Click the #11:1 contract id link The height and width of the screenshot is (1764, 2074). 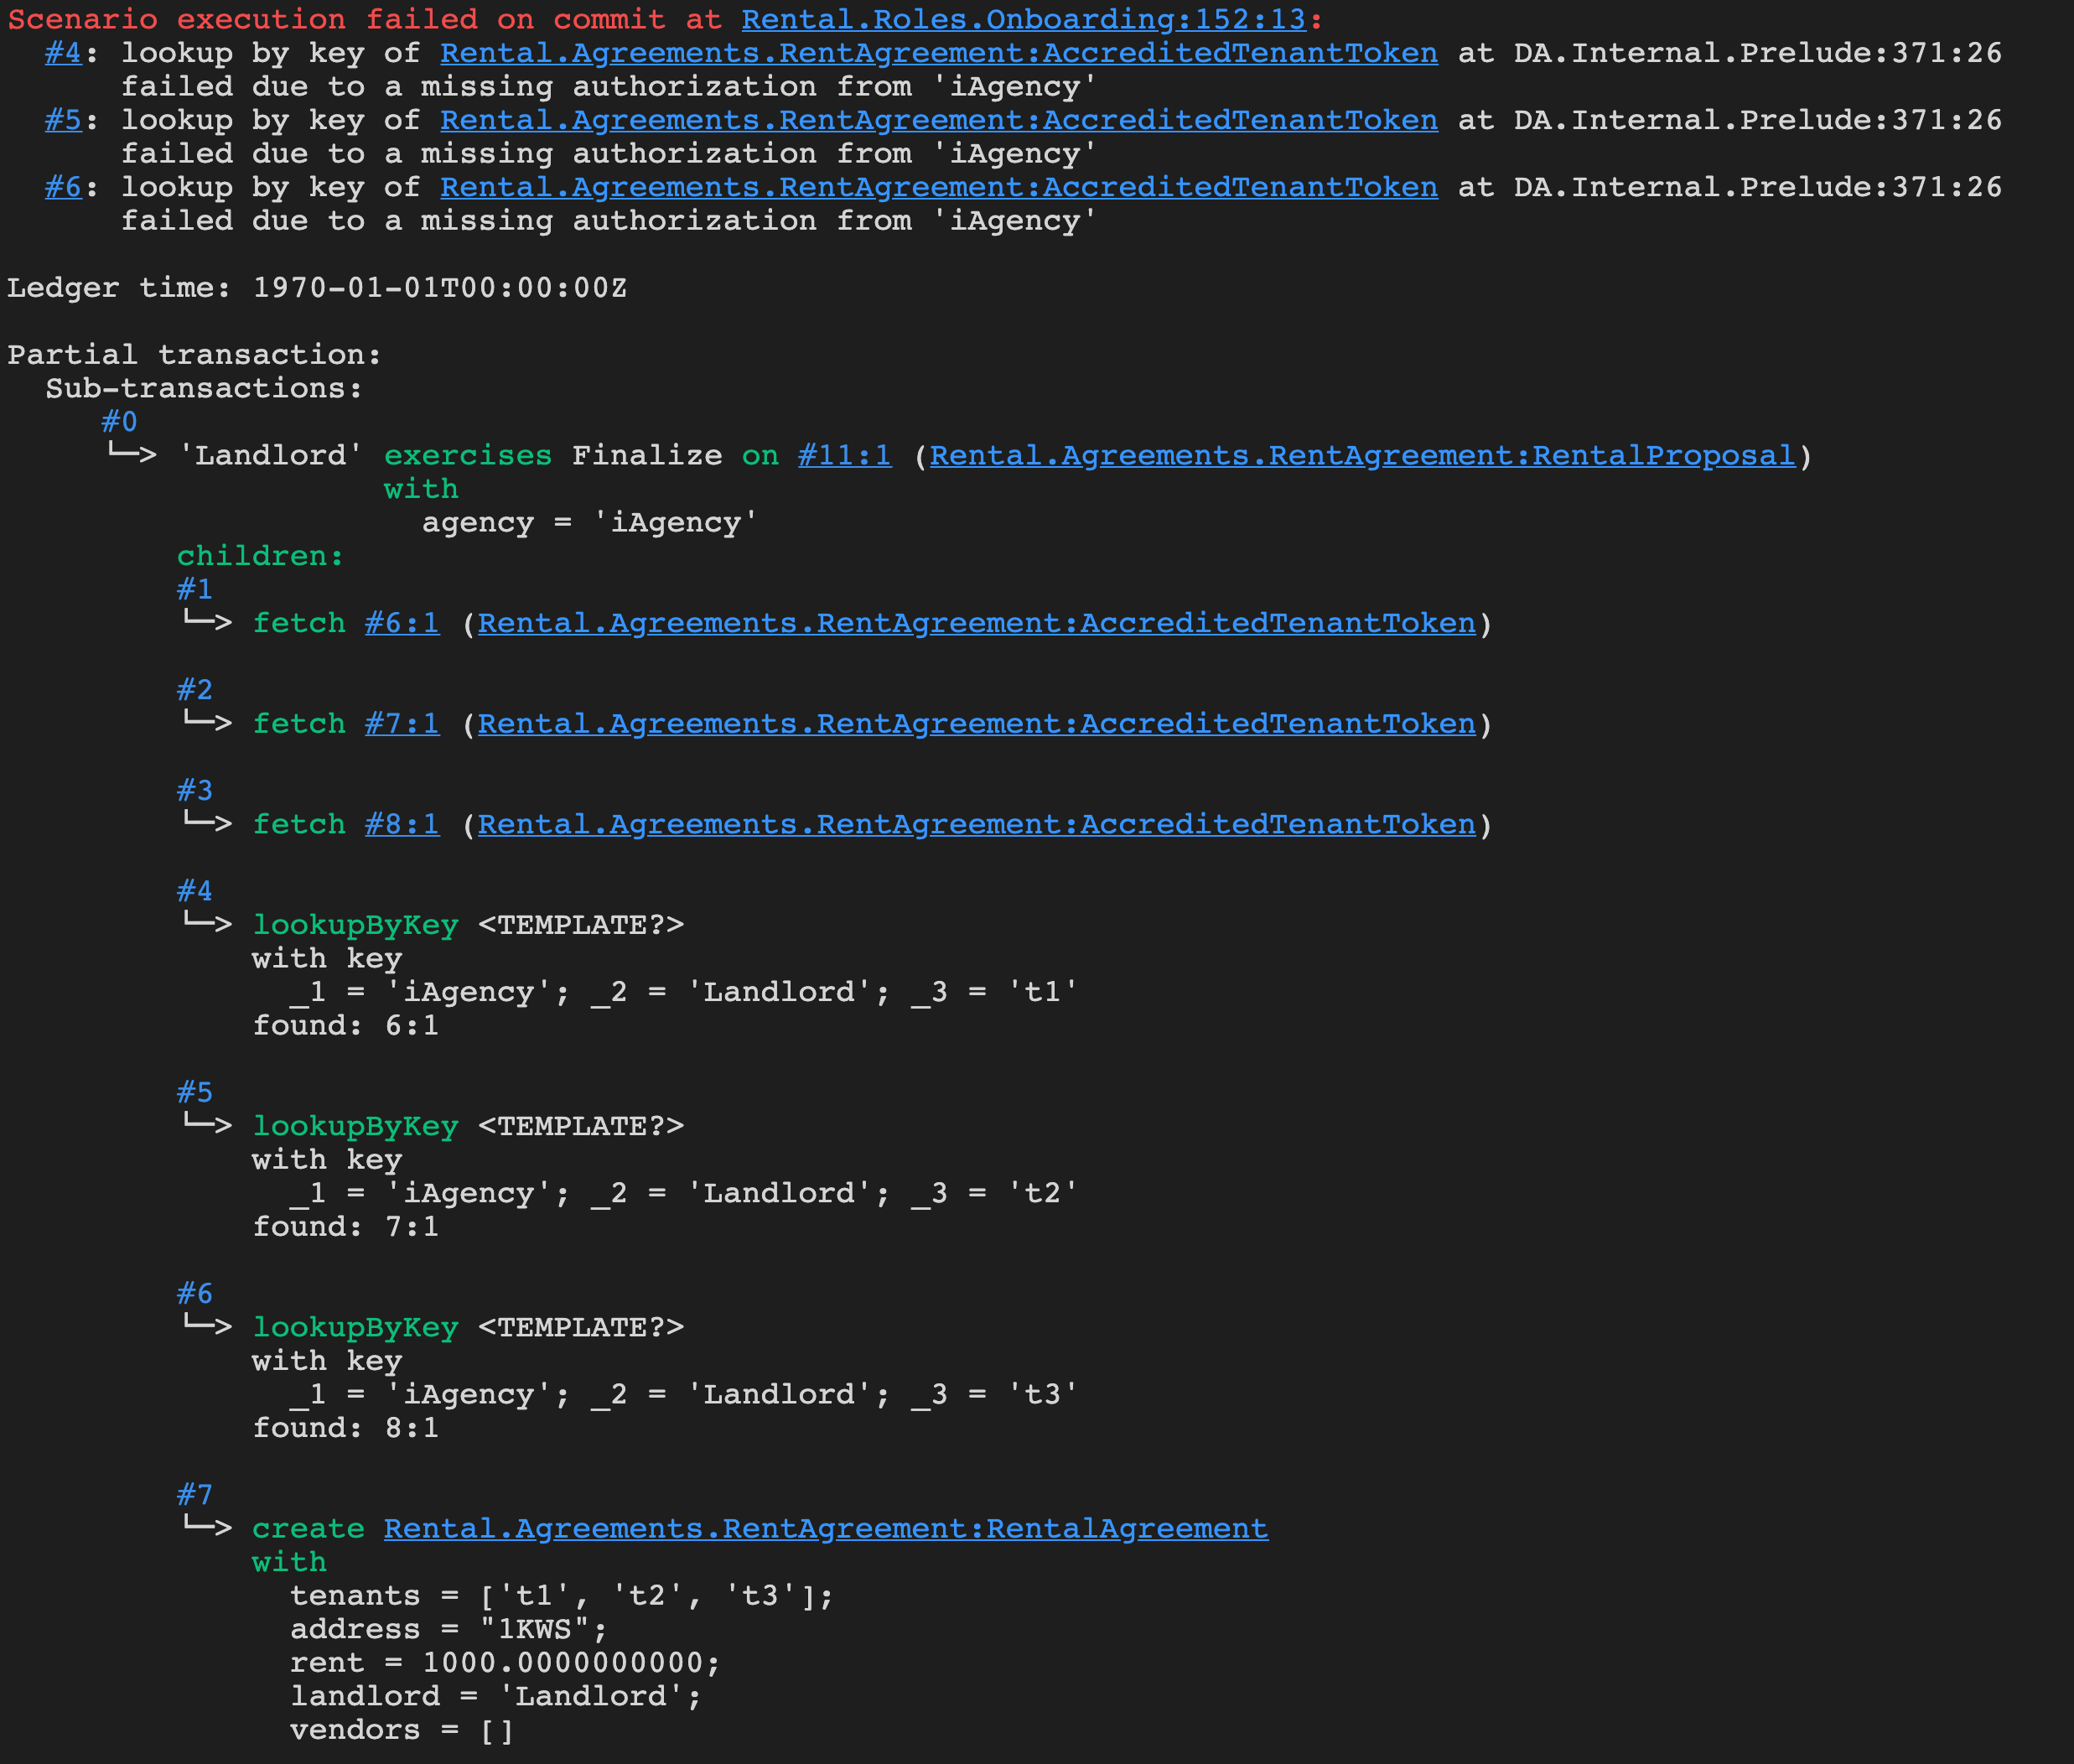point(844,456)
